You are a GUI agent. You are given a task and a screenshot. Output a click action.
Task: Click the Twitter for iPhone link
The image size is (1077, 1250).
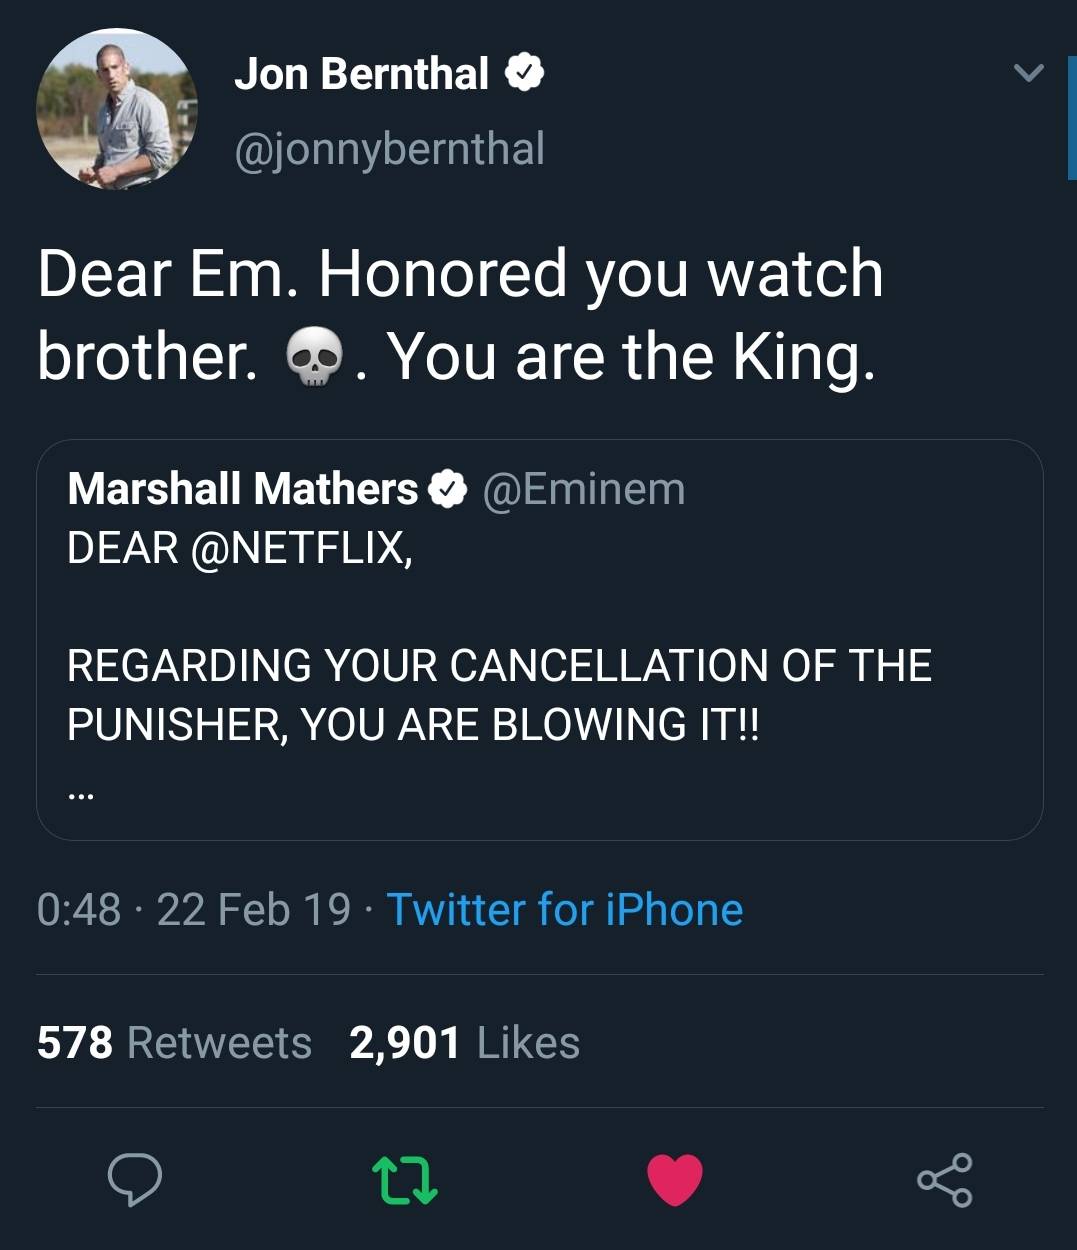[564, 910]
